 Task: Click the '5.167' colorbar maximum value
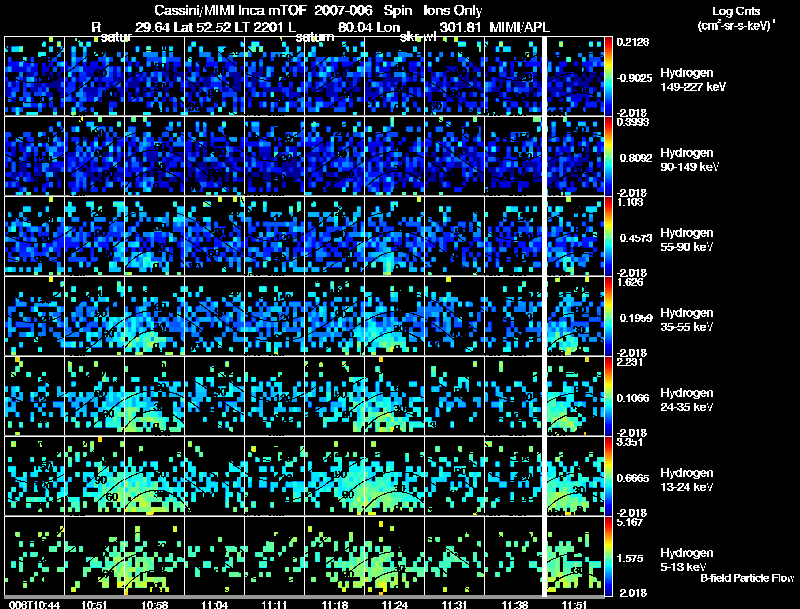pyautogui.click(x=630, y=523)
